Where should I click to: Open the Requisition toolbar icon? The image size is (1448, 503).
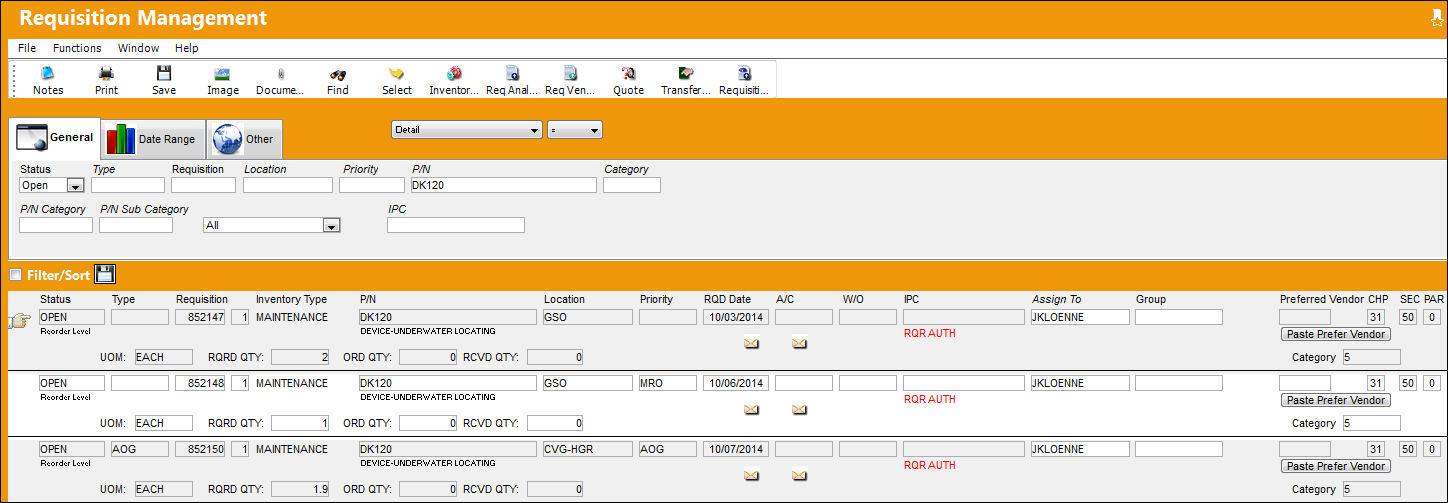744,73
